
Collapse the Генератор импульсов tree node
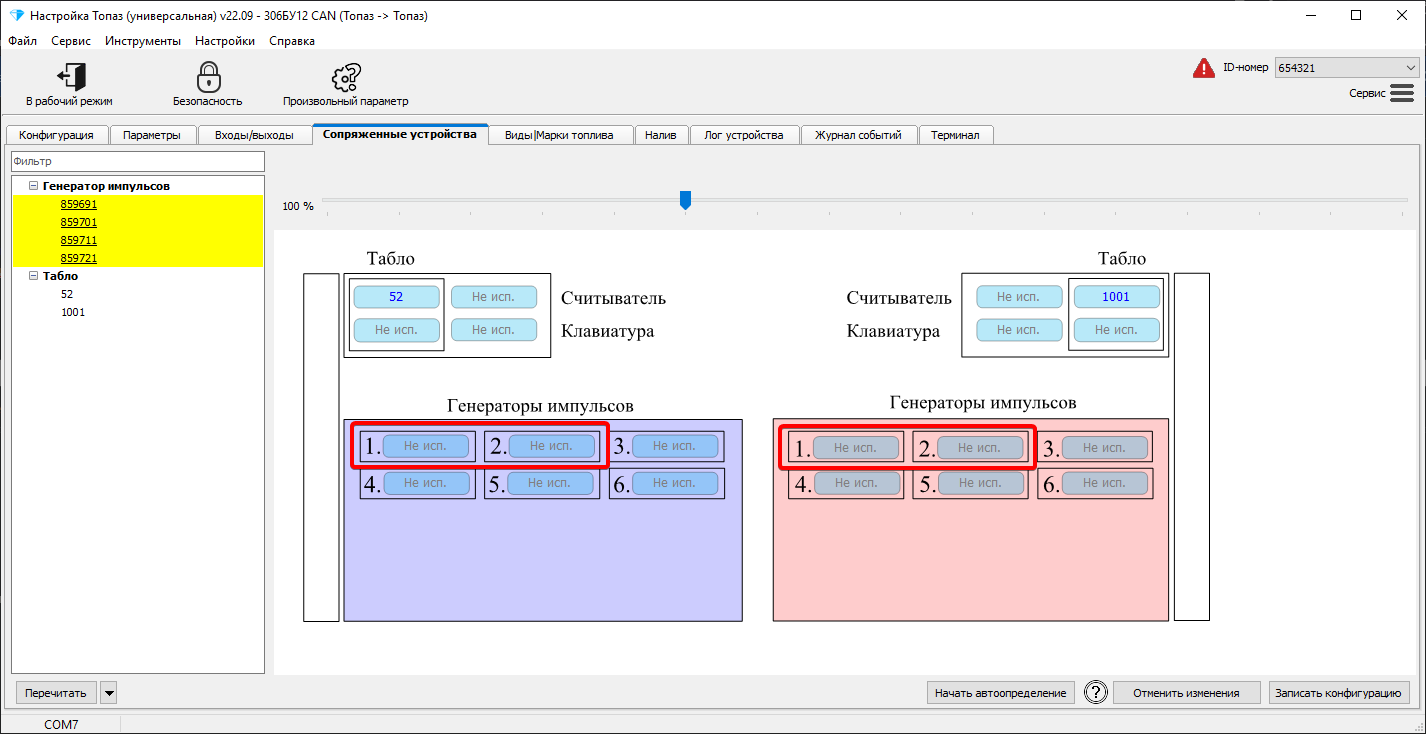point(33,186)
